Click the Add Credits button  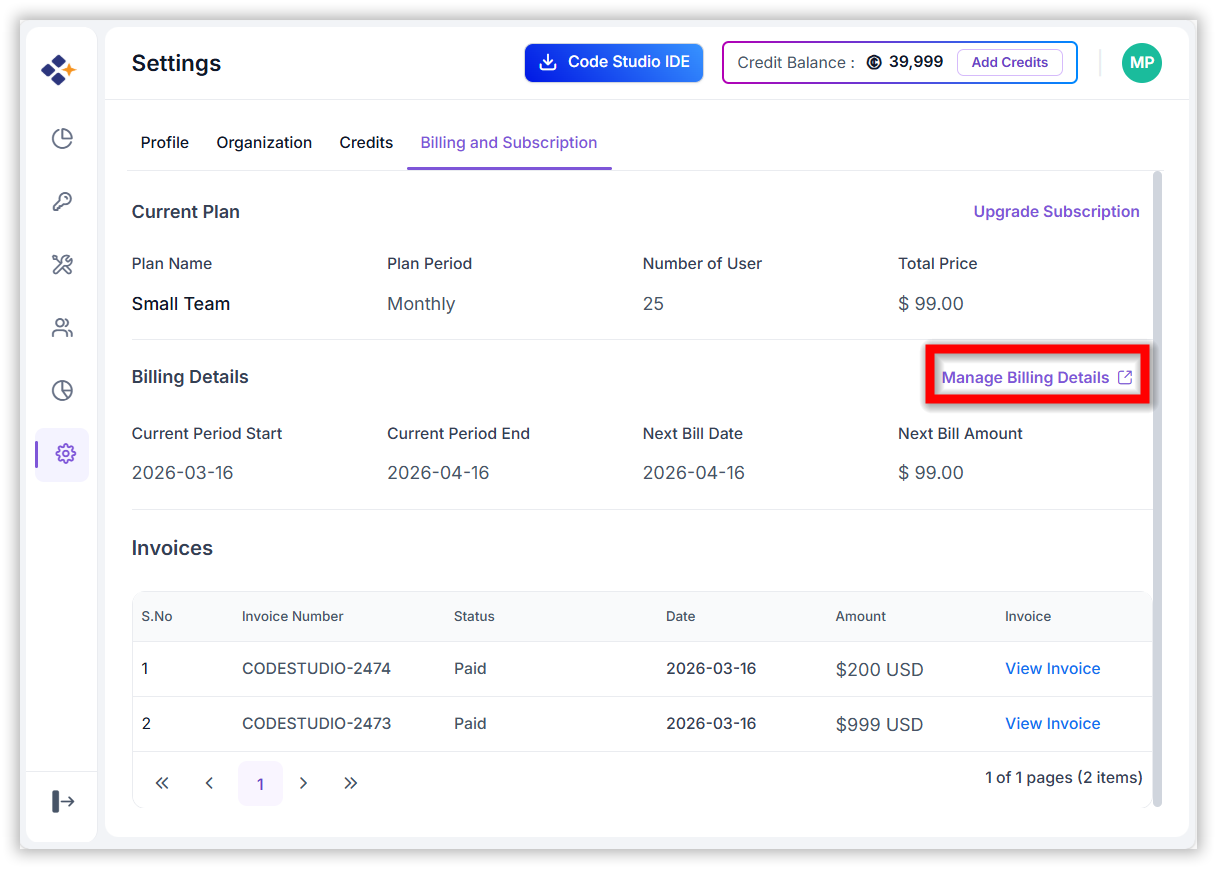[1009, 62]
